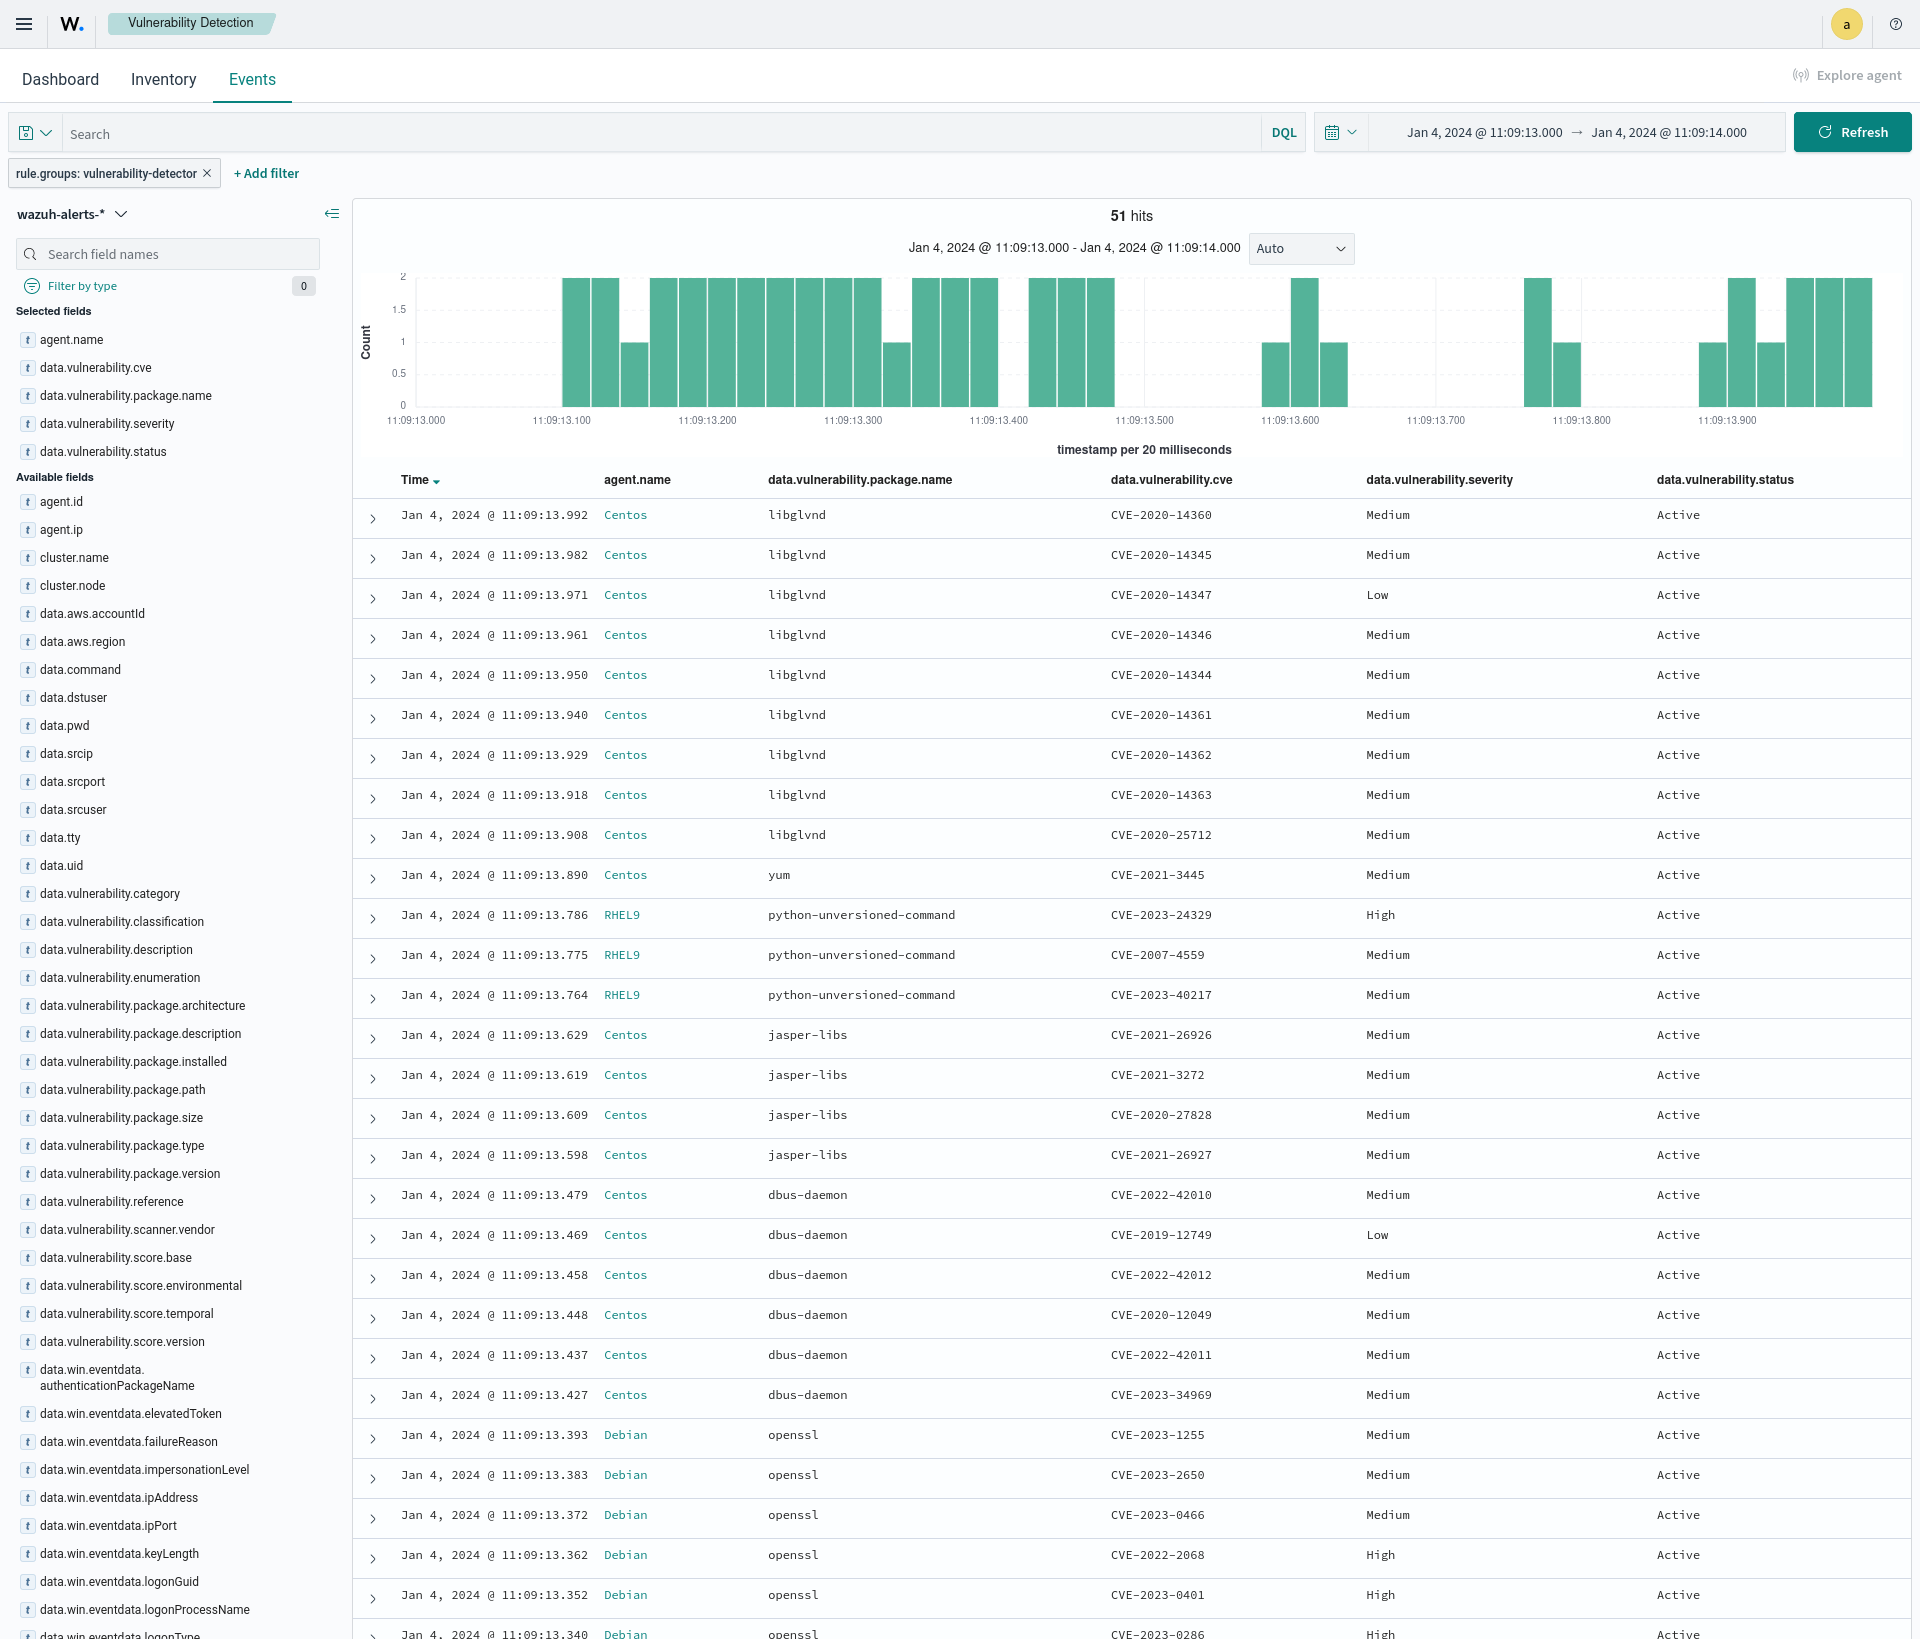1920x1639 pixels.
Task: Select data.vulnerability.severity in selected fields
Action: tap(107, 424)
